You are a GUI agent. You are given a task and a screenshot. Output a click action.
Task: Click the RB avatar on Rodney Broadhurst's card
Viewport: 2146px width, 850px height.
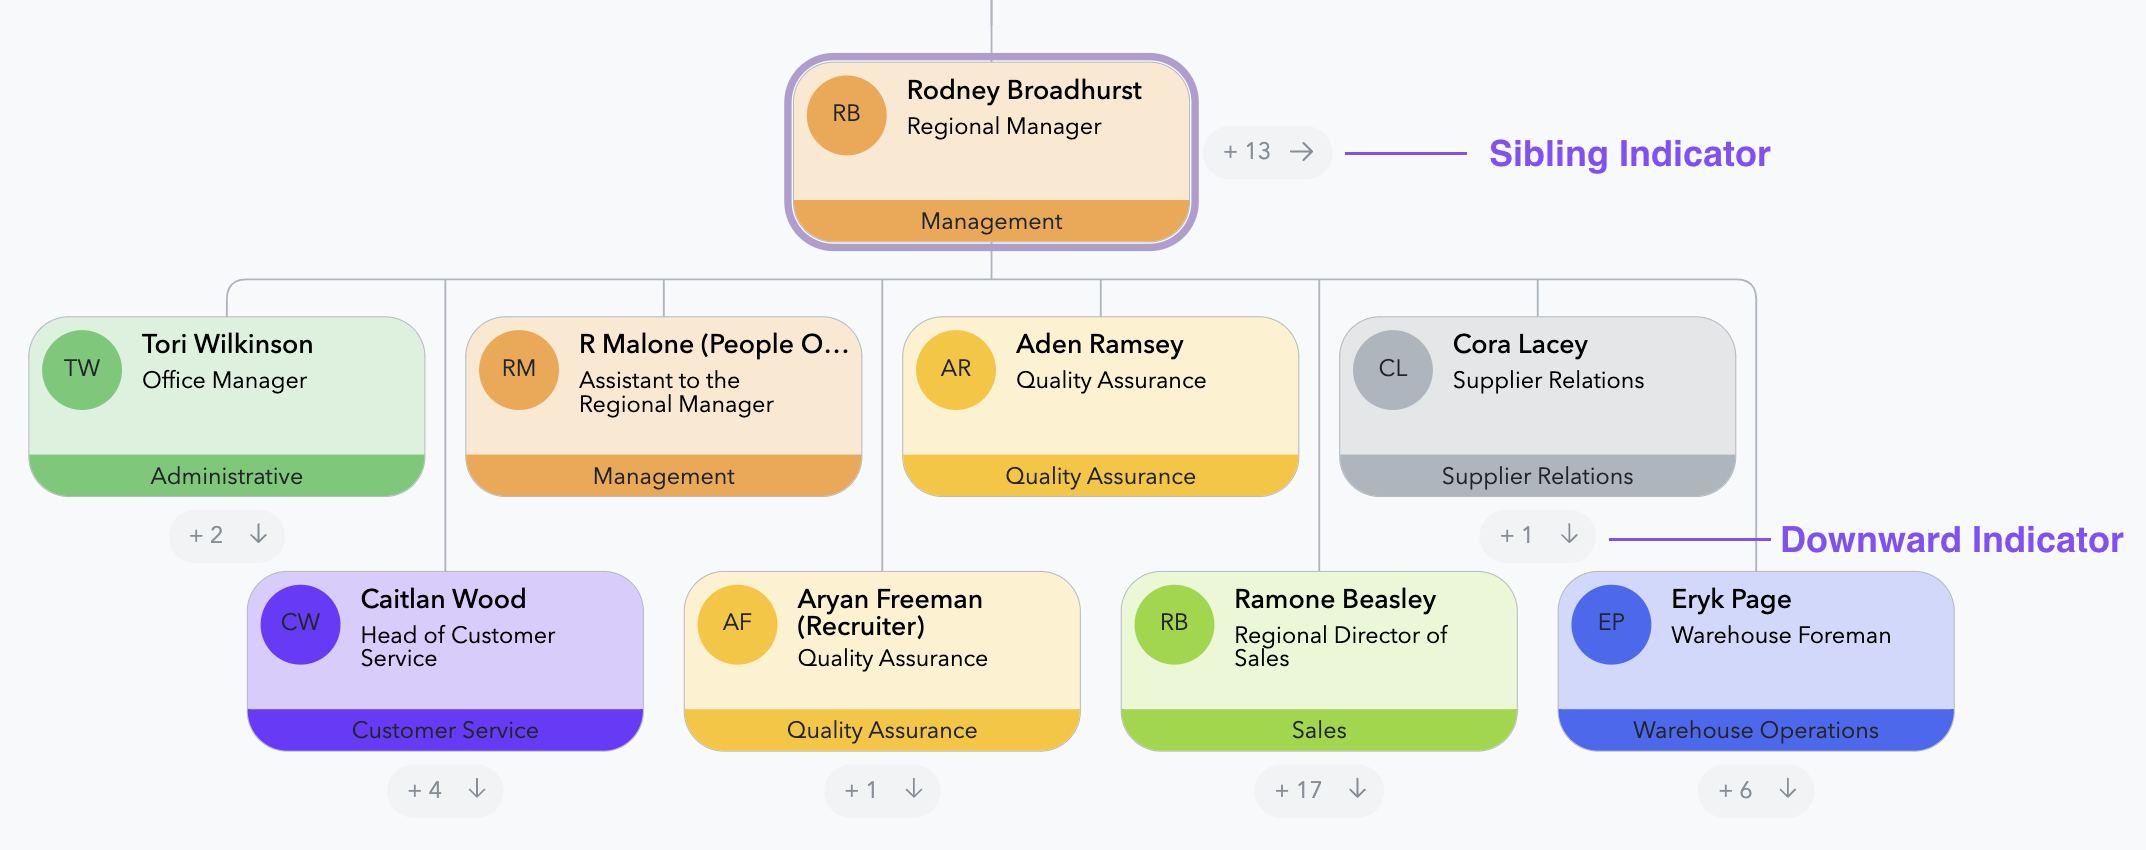tap(846, 114)
